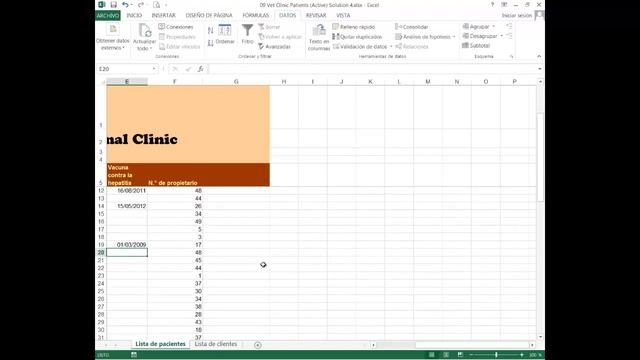Switch to Lista de clientes sheet
This screenshot has height=360, width=640.
(216, 344)
